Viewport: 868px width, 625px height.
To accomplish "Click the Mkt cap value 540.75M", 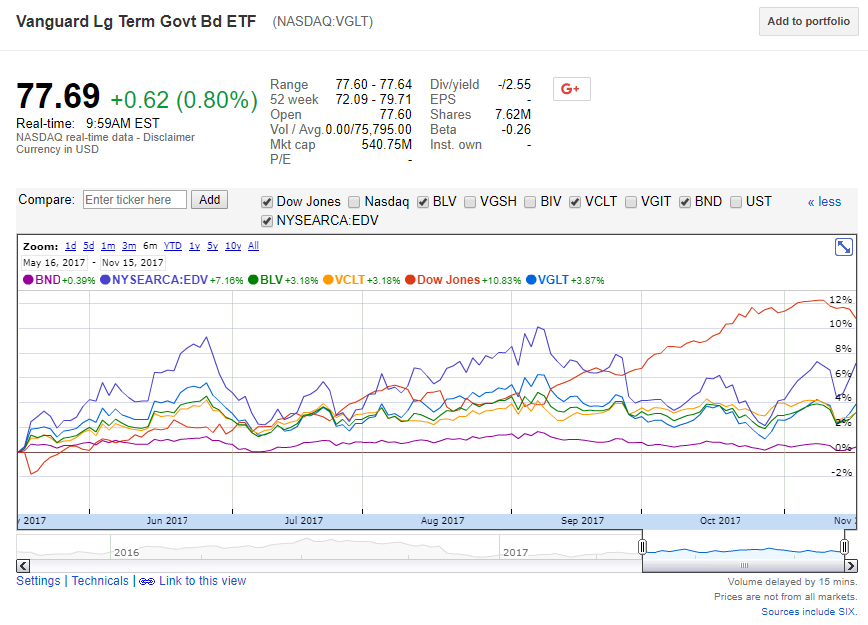I will click(x=386, y=144).
